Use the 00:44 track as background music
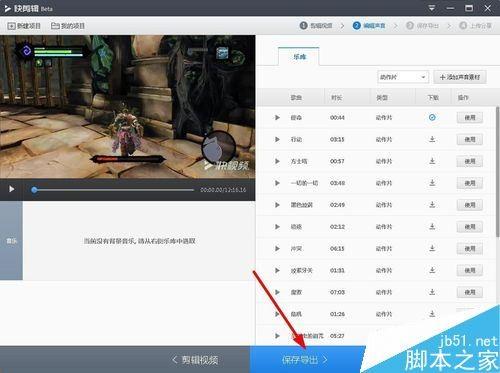Image resolution: width=500 pixels, height=373 pixels. [470, 118]
